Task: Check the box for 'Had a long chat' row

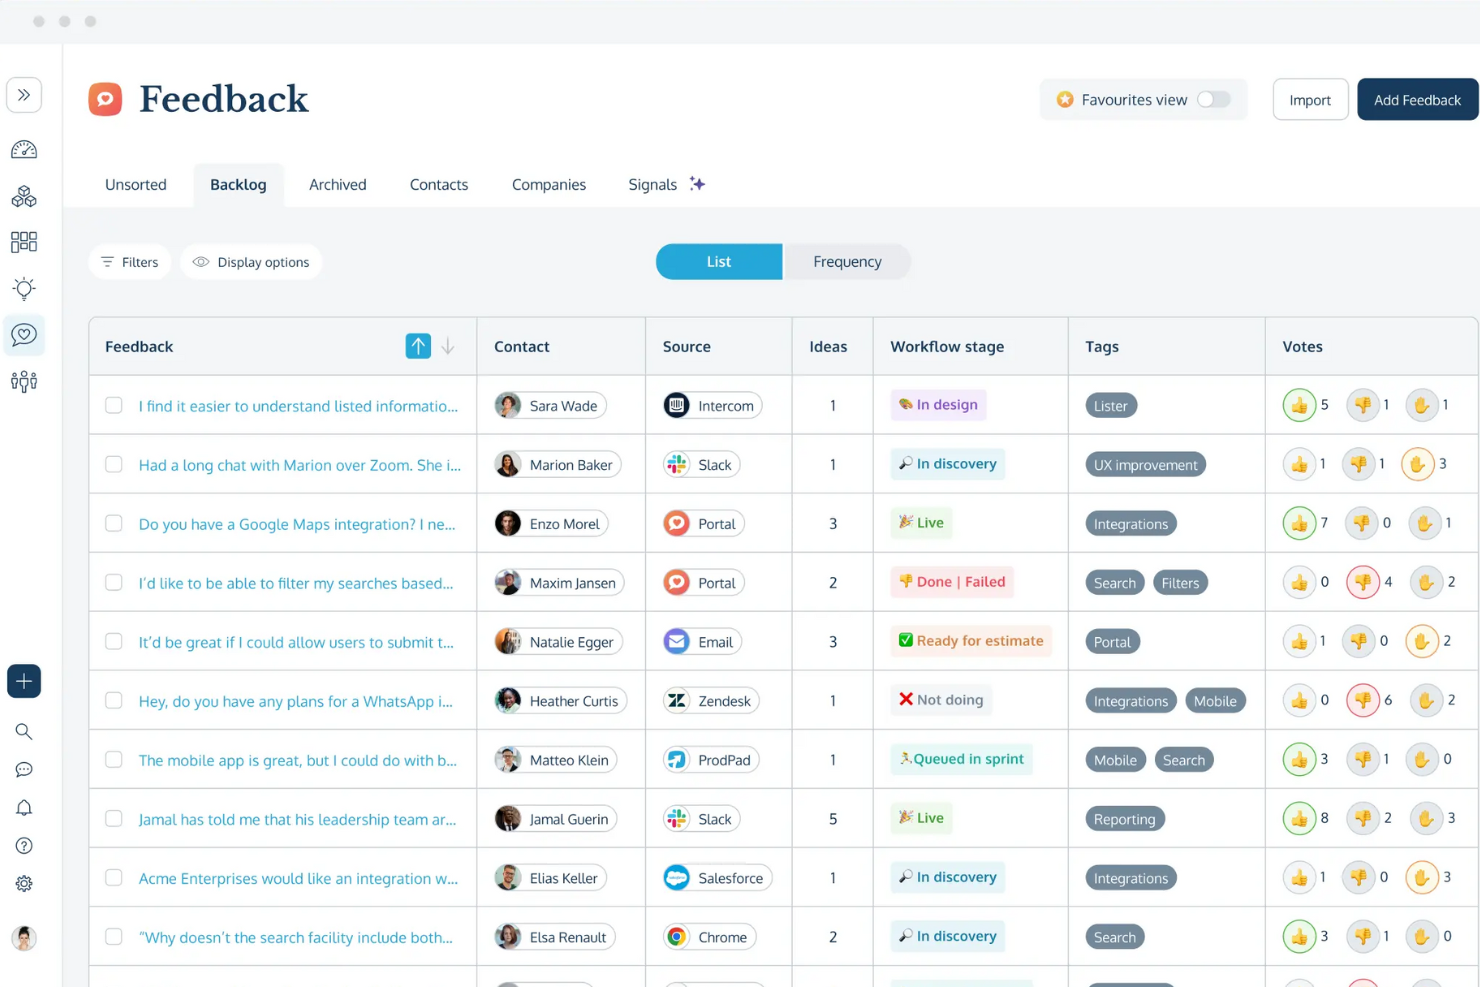Action: tap(114, 464)
